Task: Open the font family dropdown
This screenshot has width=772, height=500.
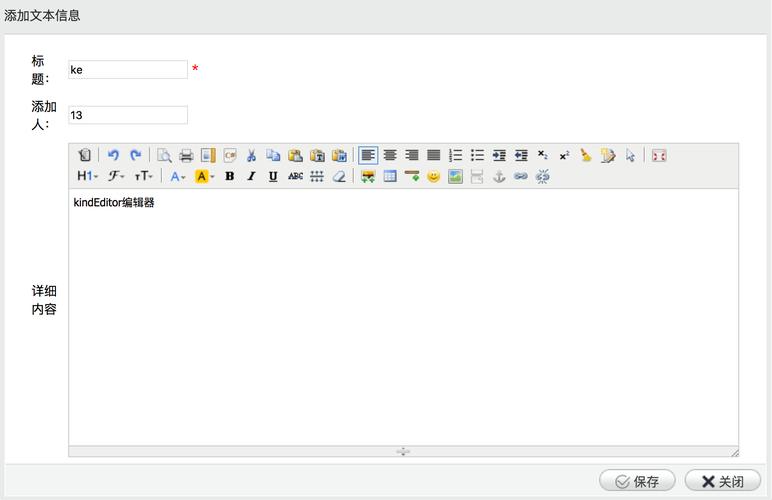Action: pos(116,177)
